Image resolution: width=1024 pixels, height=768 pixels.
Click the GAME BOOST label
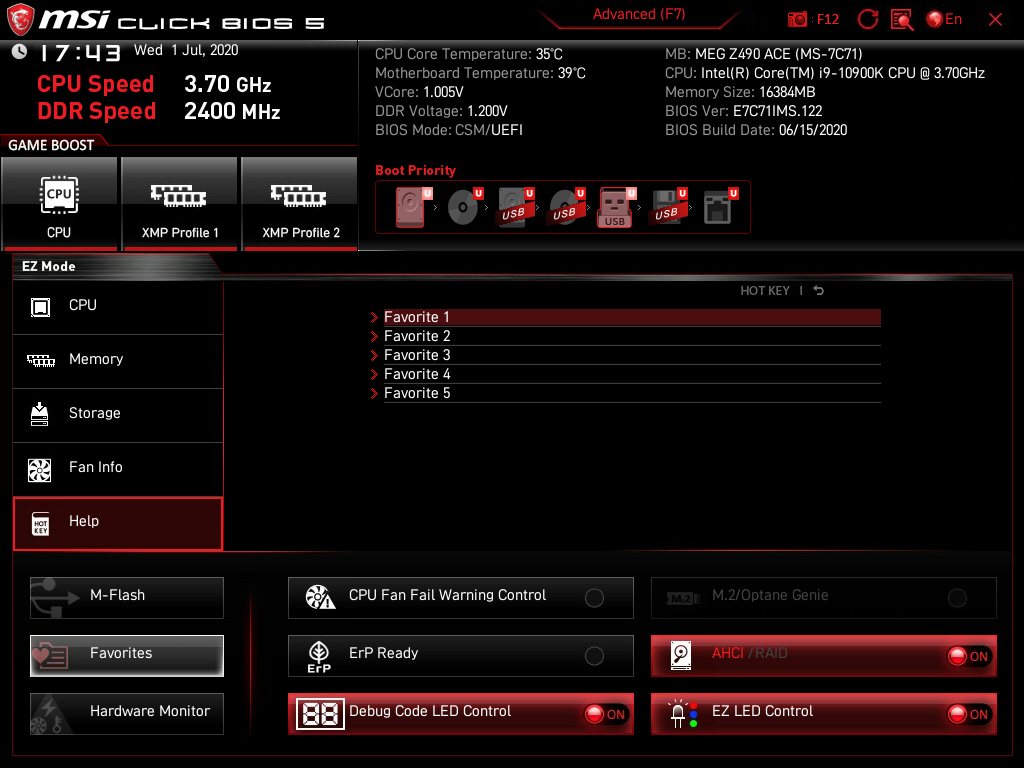pos(51,145)
